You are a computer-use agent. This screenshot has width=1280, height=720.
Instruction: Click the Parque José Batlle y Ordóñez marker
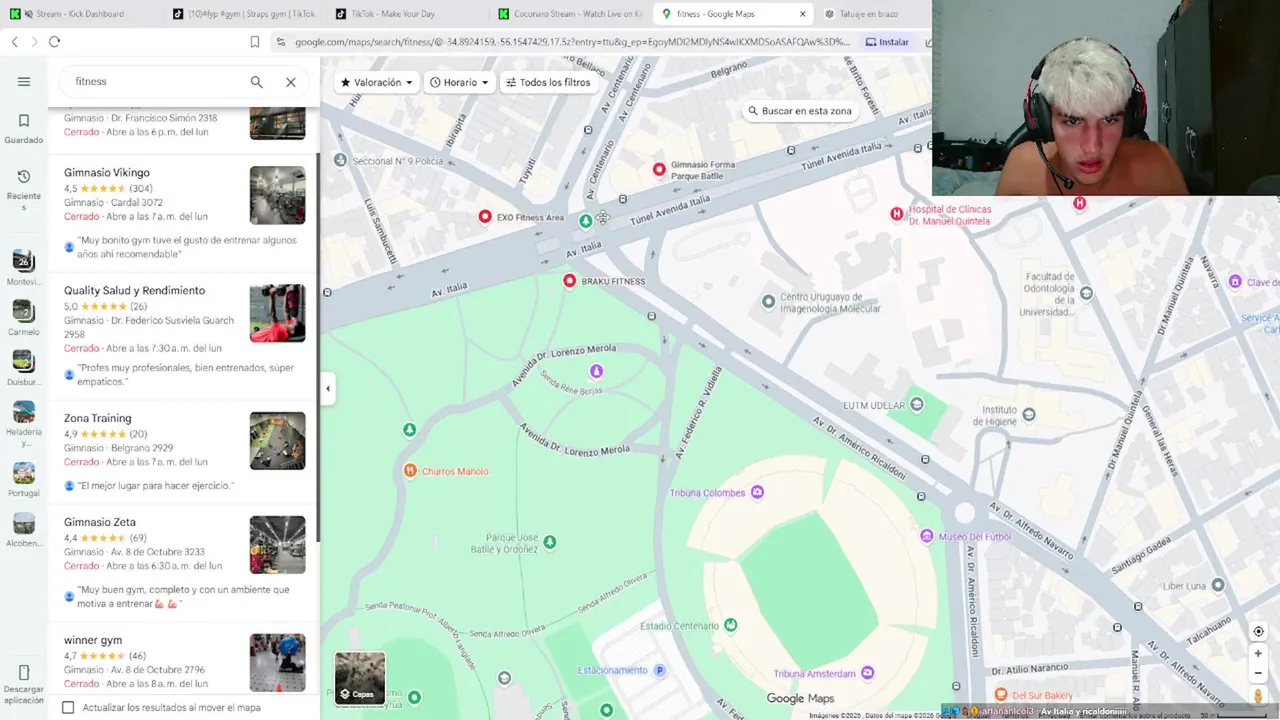(550, 542)
